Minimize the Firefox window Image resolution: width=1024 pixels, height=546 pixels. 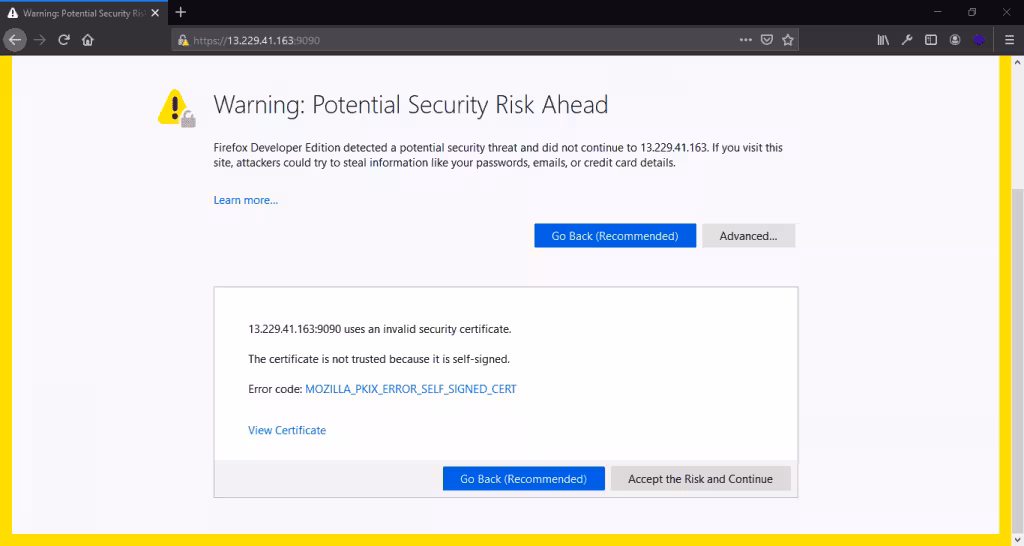[937, 12]
